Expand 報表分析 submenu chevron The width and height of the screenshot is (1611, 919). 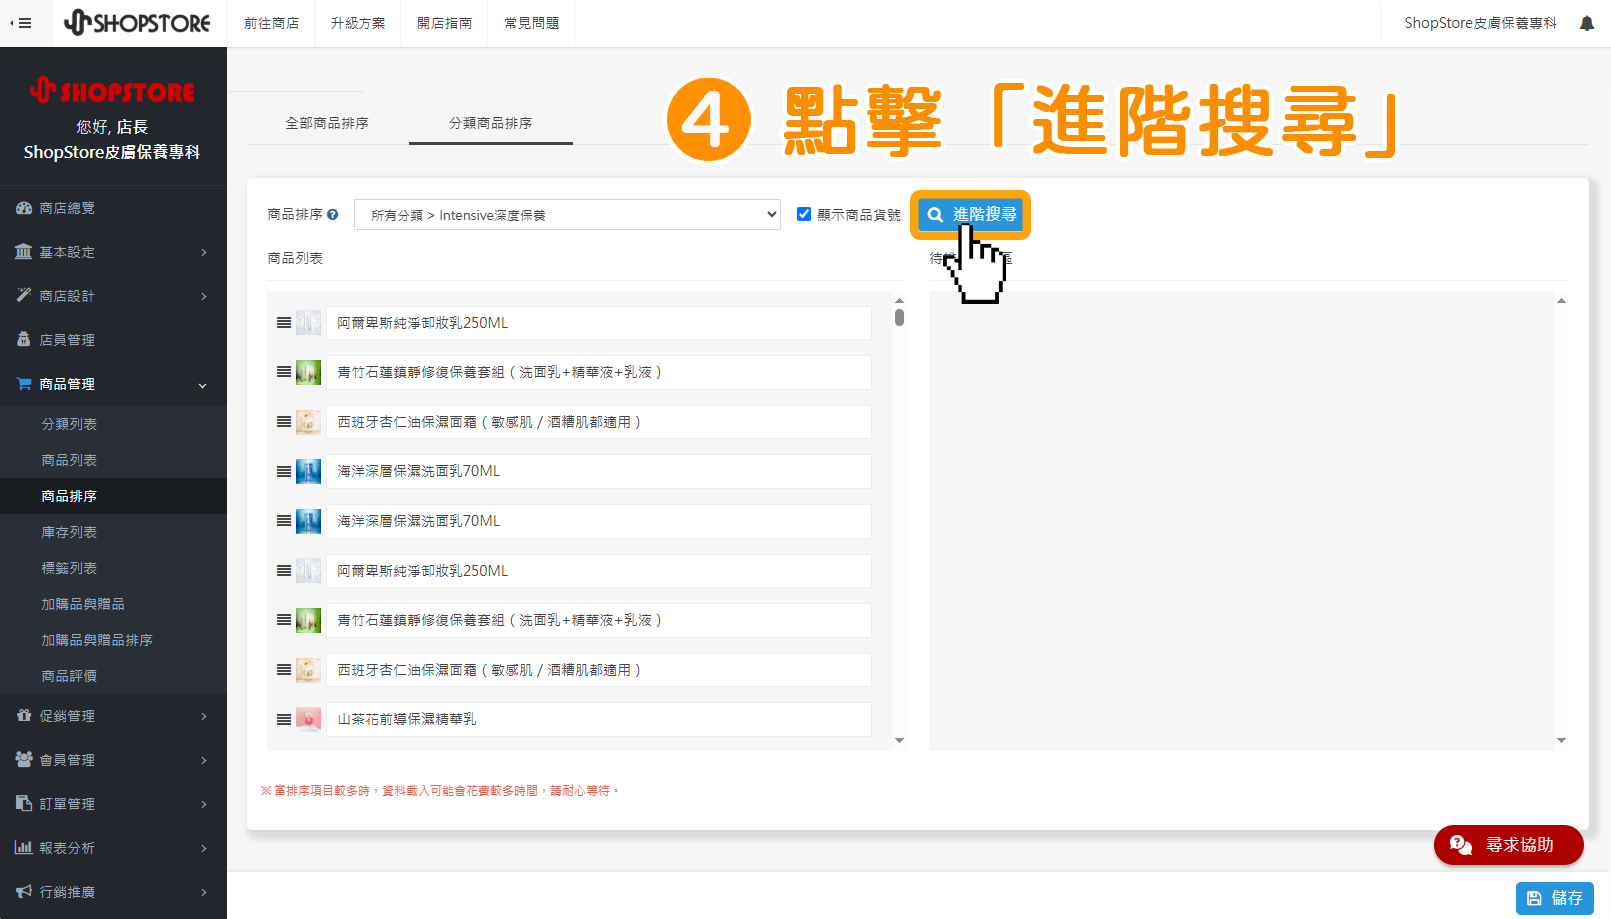click(x=203, y=848)
